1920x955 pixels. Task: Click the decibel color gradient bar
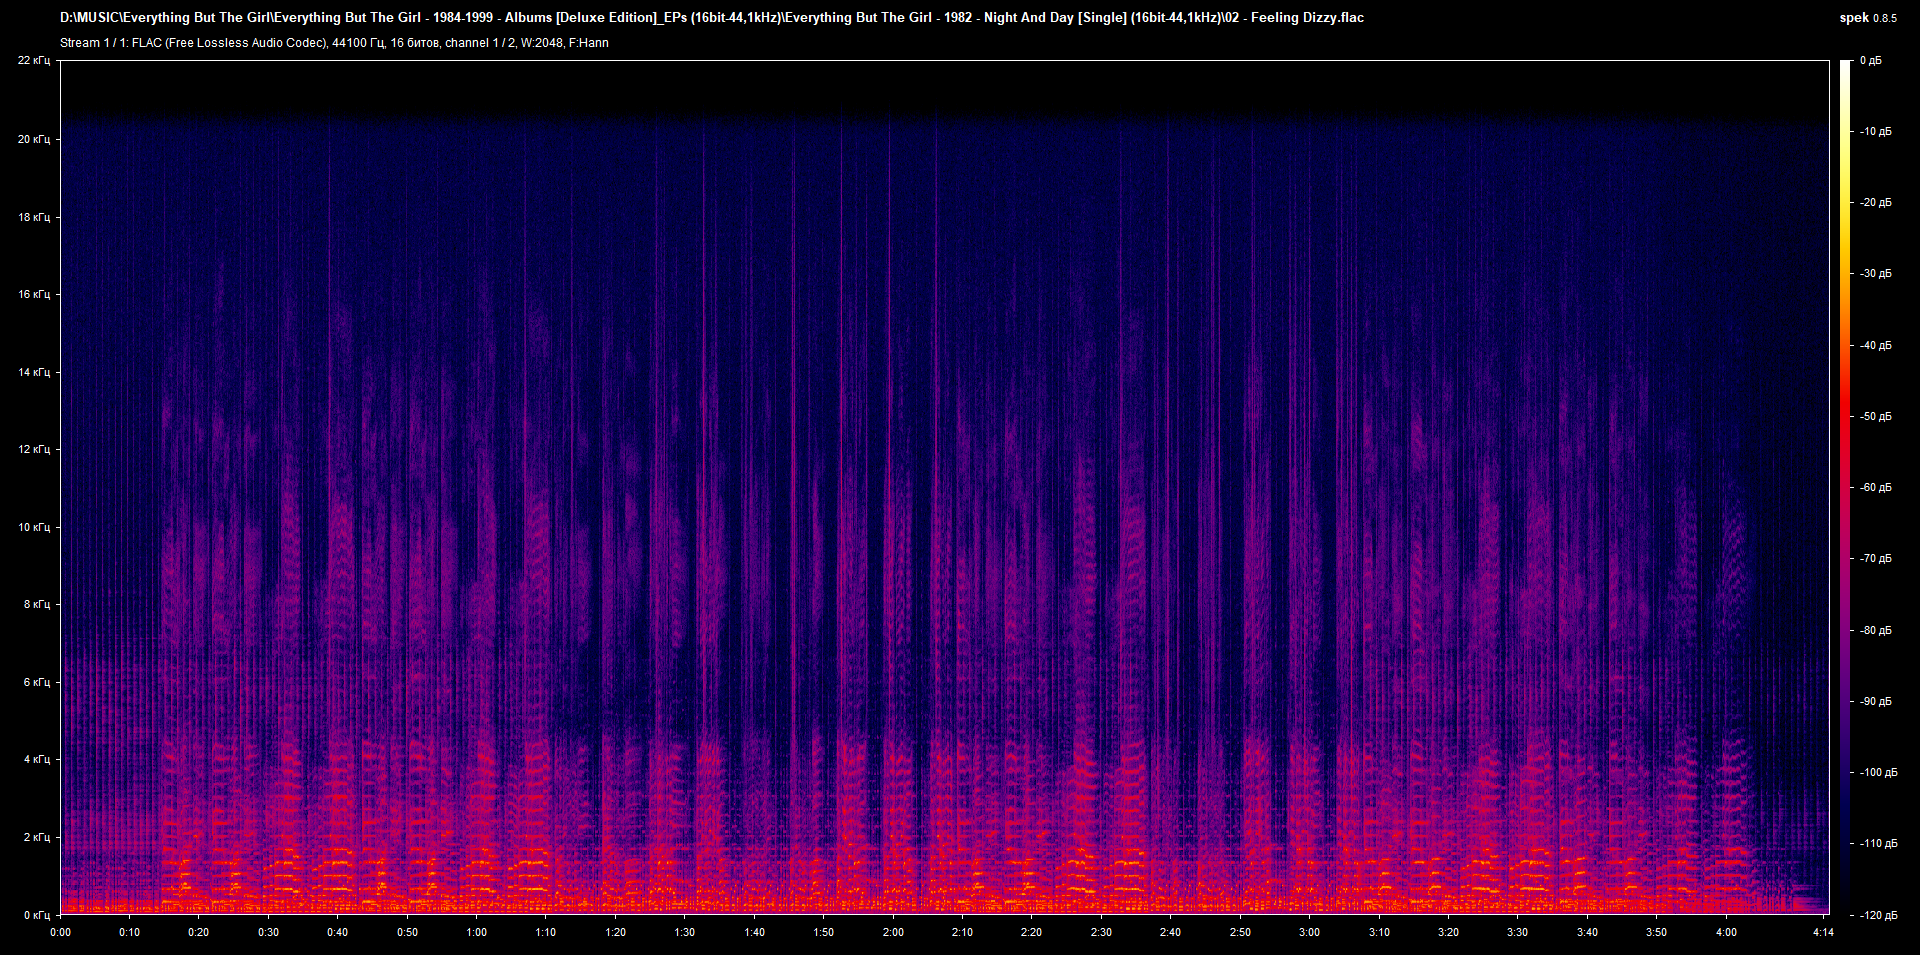coord(1845,487)
